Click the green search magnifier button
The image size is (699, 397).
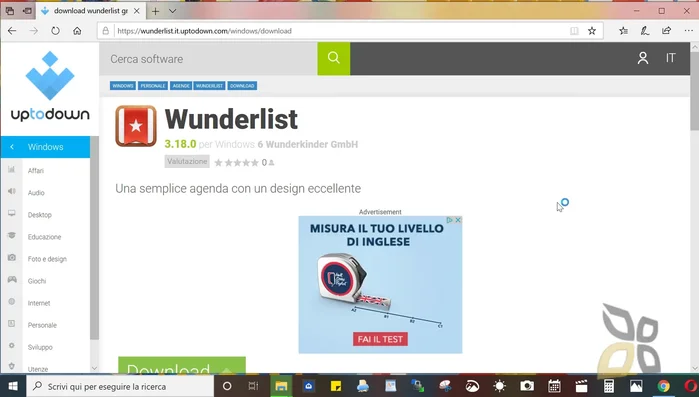pyautogui.click(x=333, y=59)
